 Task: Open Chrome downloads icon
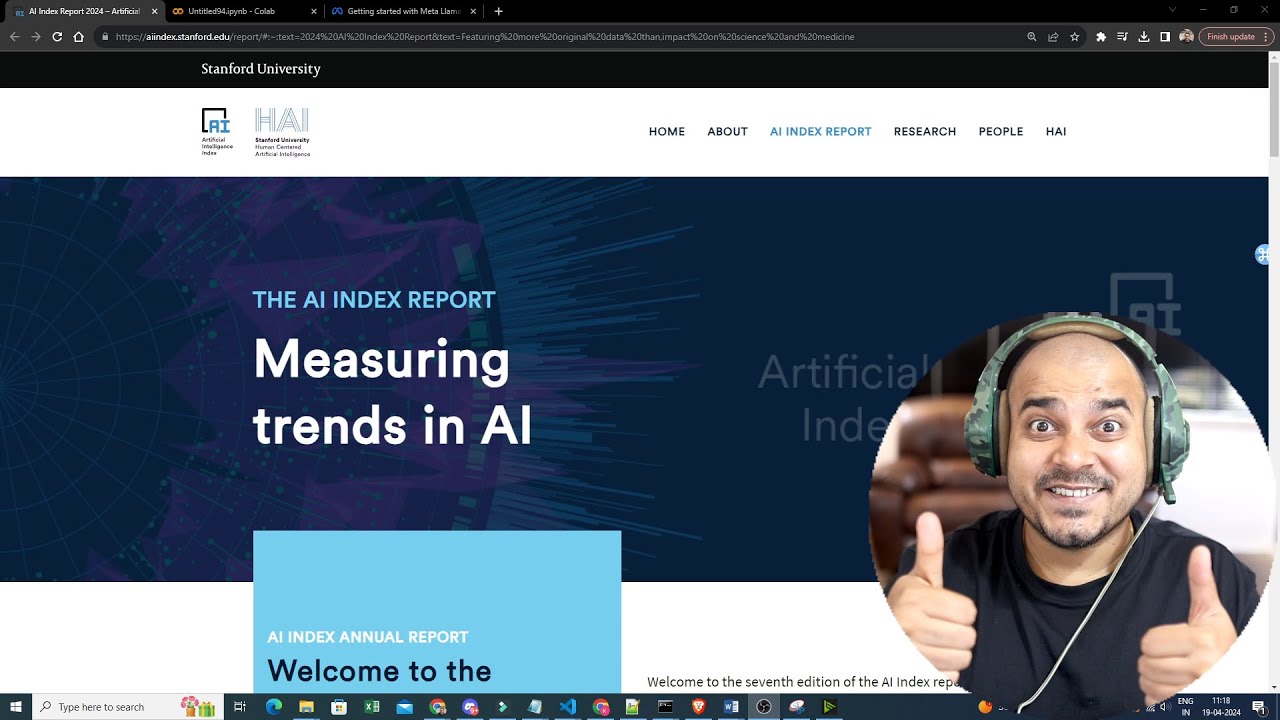1144,37
